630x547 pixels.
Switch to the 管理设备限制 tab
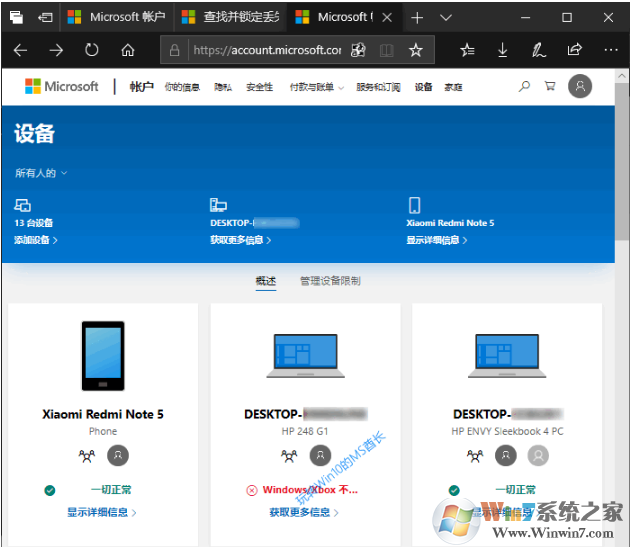pyautogui.click(x=330, y=281)
